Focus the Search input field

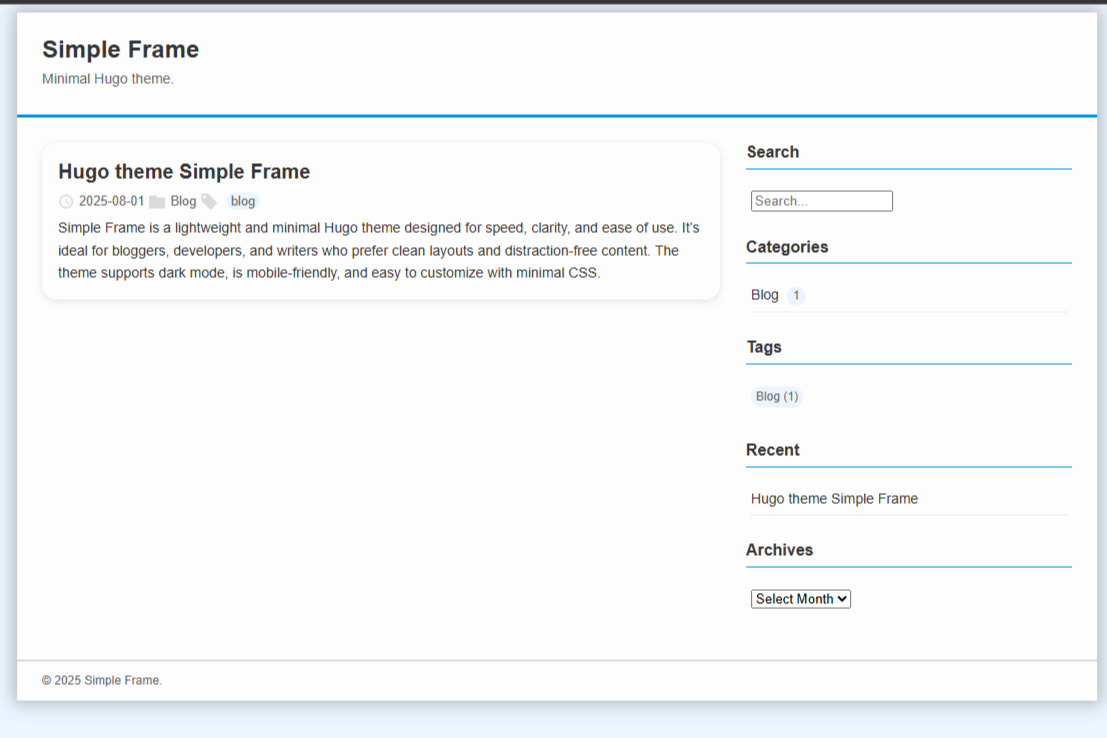click(x=821, y=201)
